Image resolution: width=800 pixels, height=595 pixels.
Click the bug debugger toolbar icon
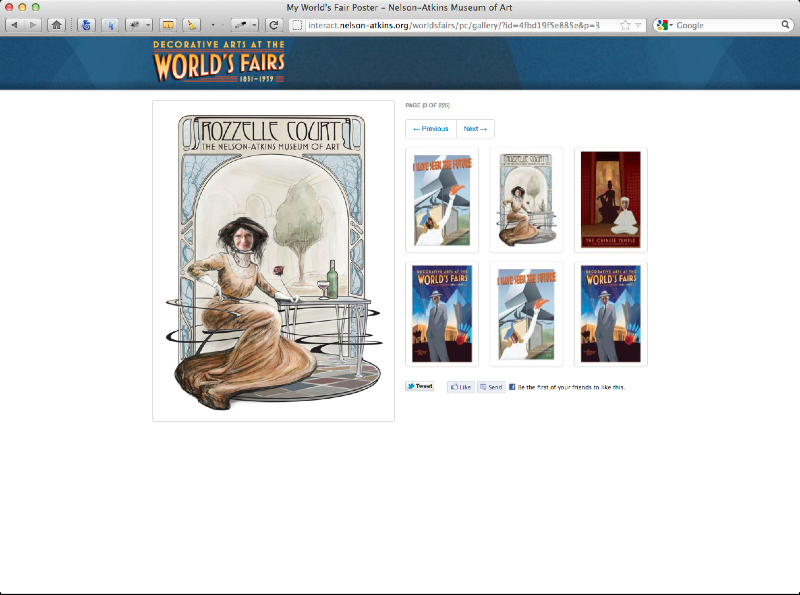coord(135,25)
